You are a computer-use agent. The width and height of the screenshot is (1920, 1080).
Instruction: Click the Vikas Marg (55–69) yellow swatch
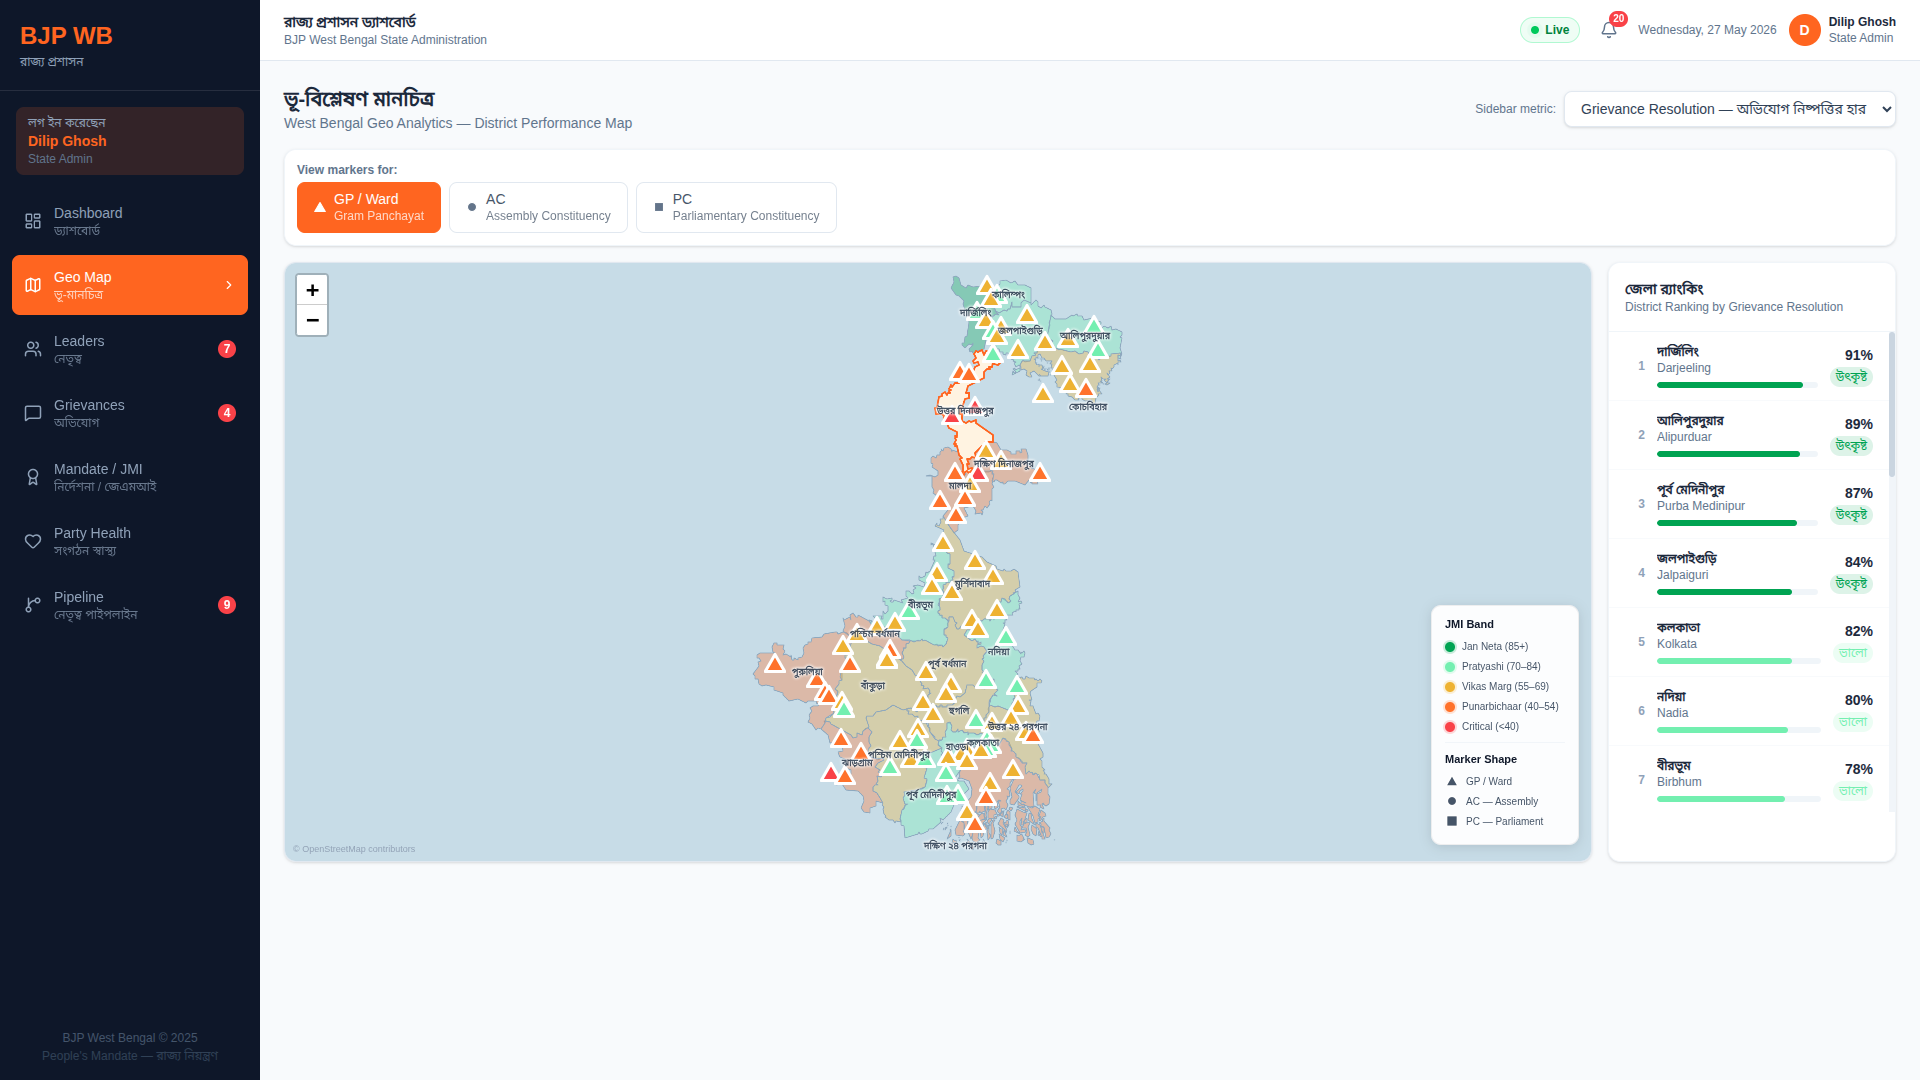pyautogui.click(x=1450, y=687)
